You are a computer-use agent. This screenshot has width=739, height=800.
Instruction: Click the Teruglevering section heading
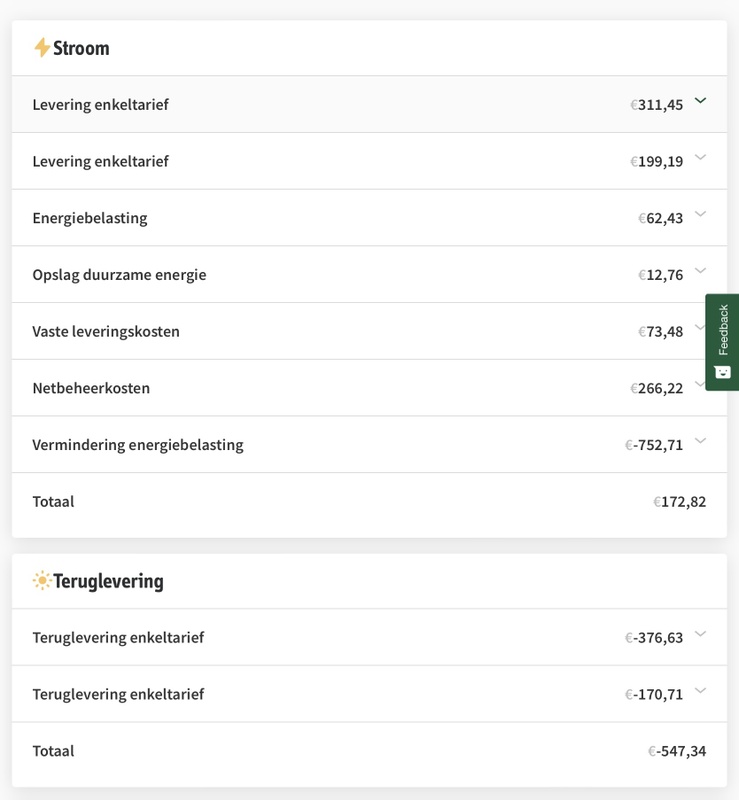(107, 581)
